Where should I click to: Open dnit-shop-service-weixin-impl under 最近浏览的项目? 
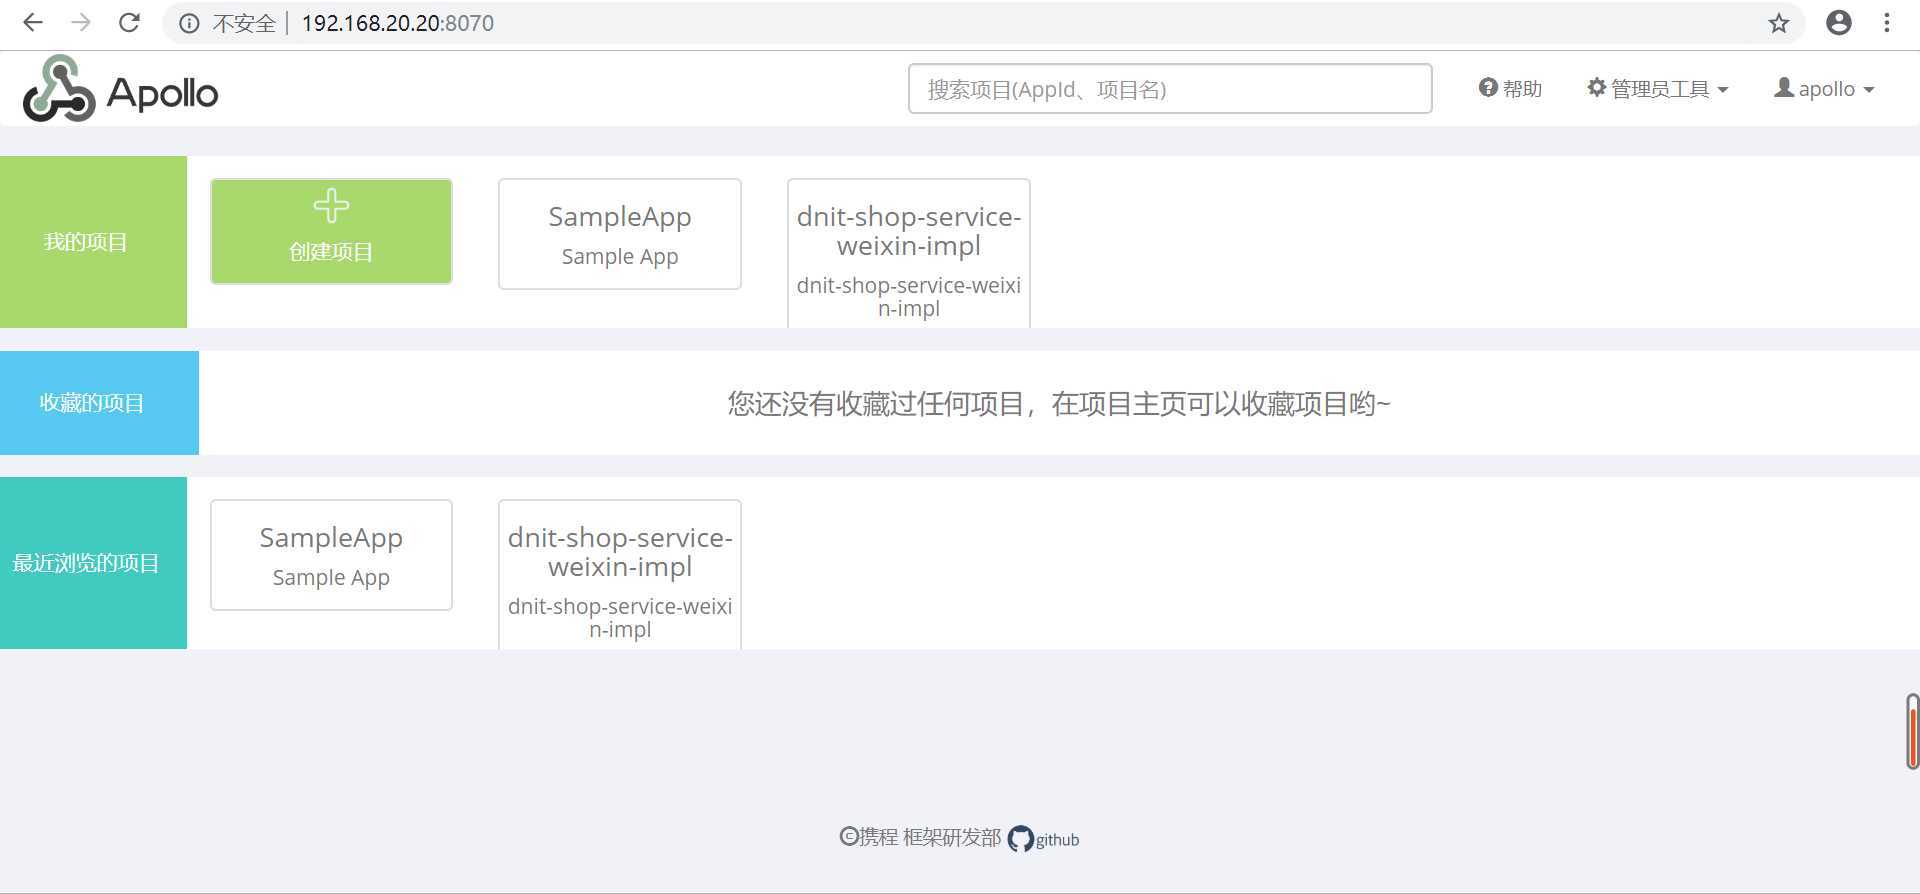point(620,574)
